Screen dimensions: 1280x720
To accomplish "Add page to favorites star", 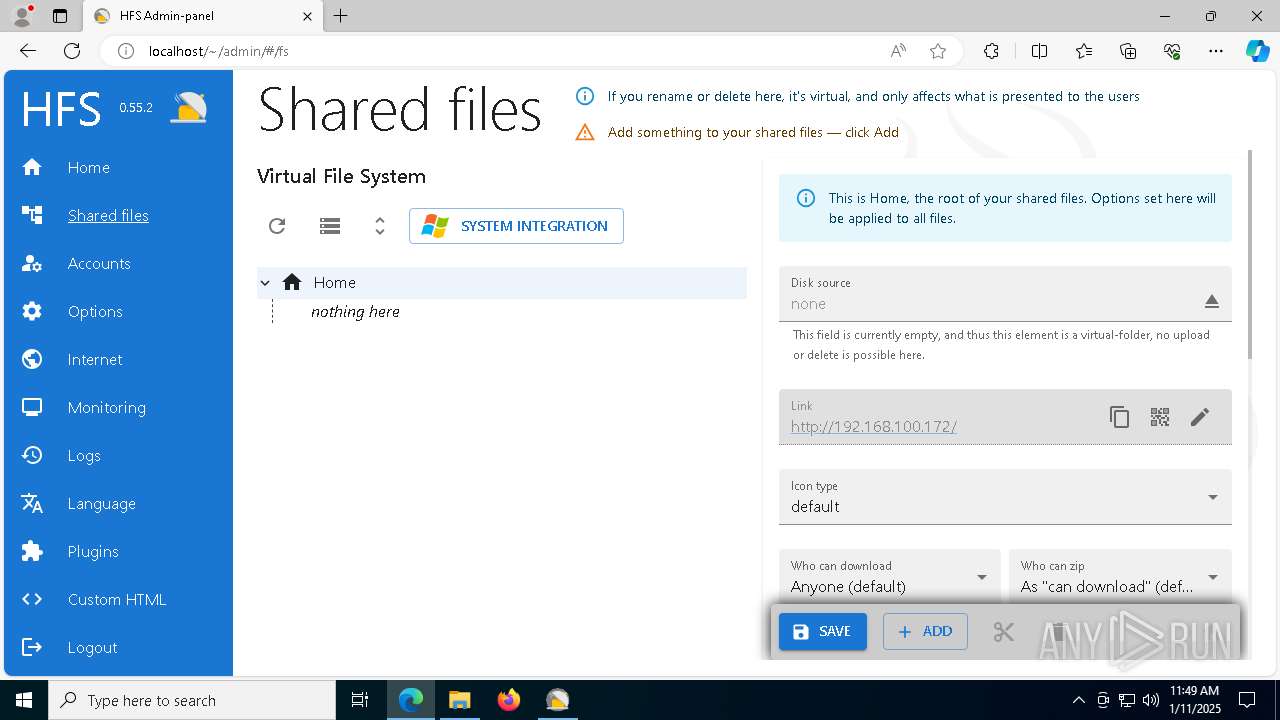I will pos(938,51).
